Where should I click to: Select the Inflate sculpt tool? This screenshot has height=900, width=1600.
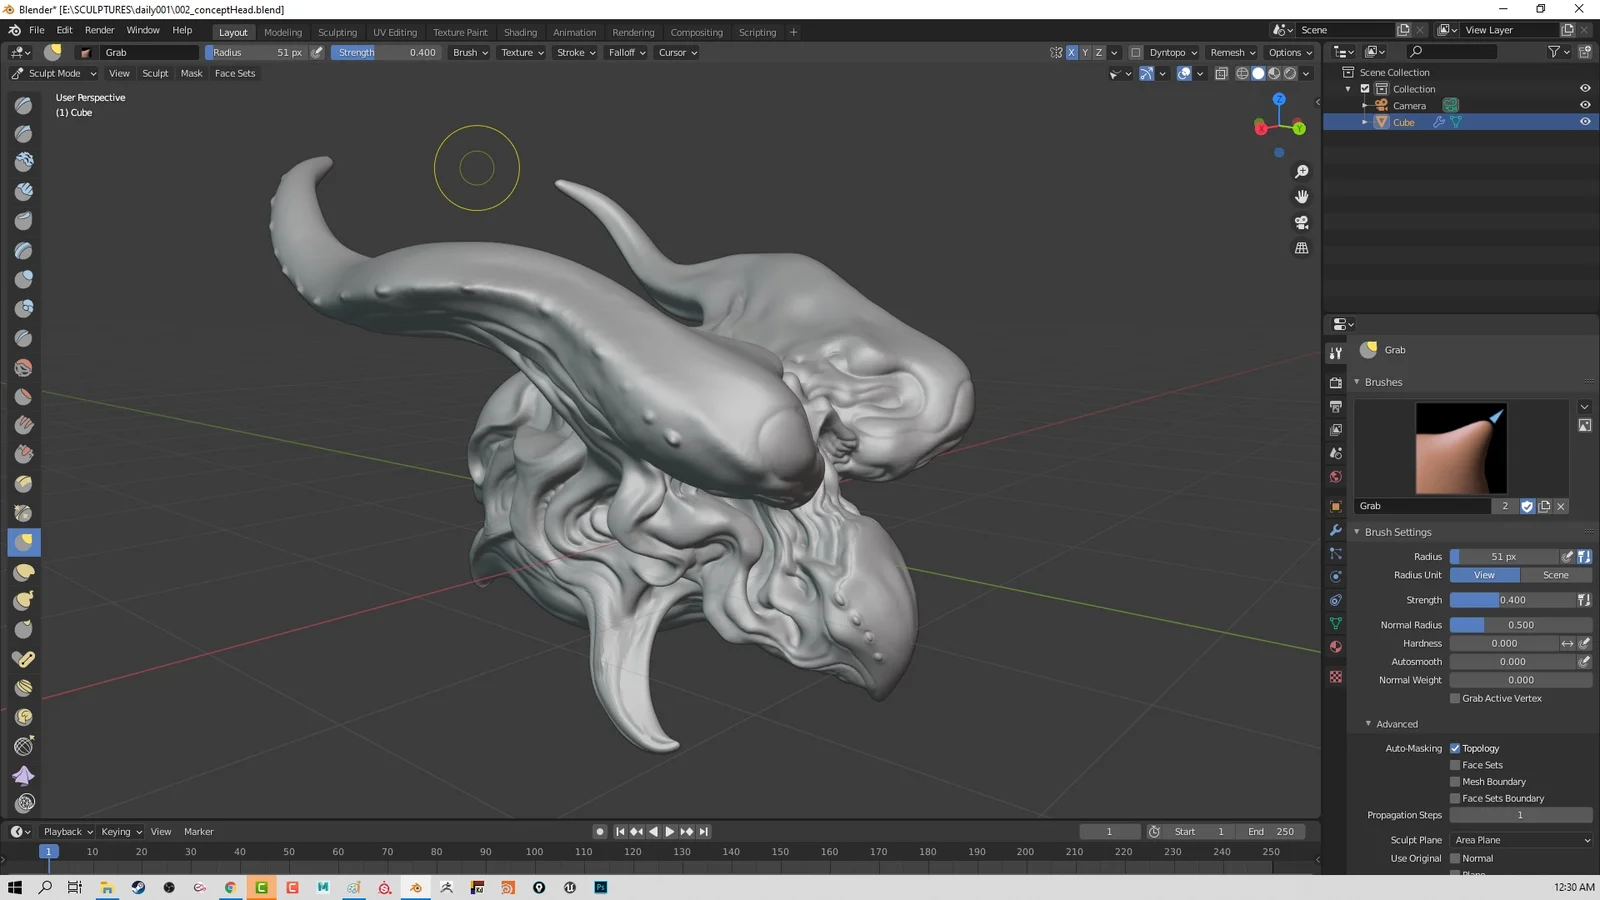coord(22,279)
